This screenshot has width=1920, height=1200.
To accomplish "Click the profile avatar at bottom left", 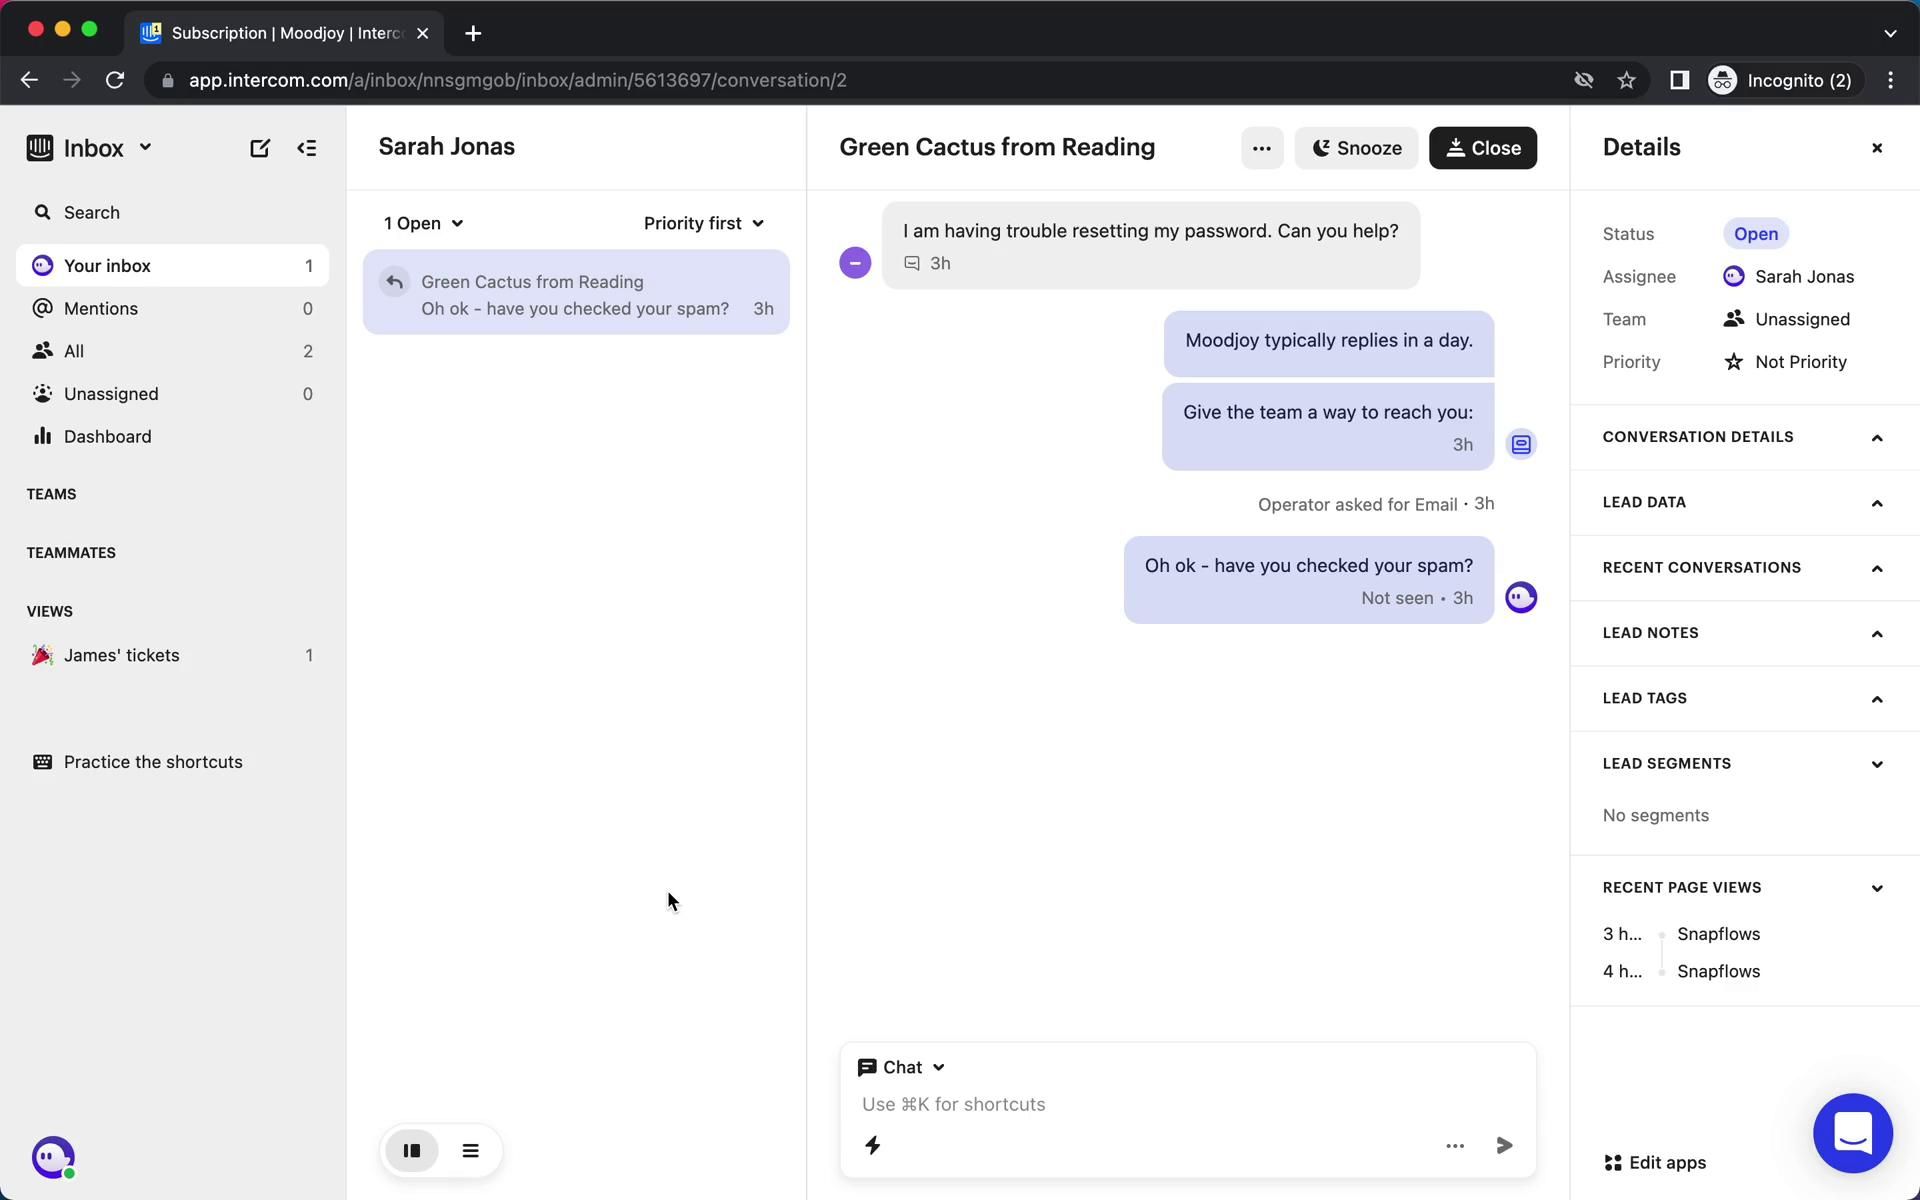I will (x=53, y=1157).
